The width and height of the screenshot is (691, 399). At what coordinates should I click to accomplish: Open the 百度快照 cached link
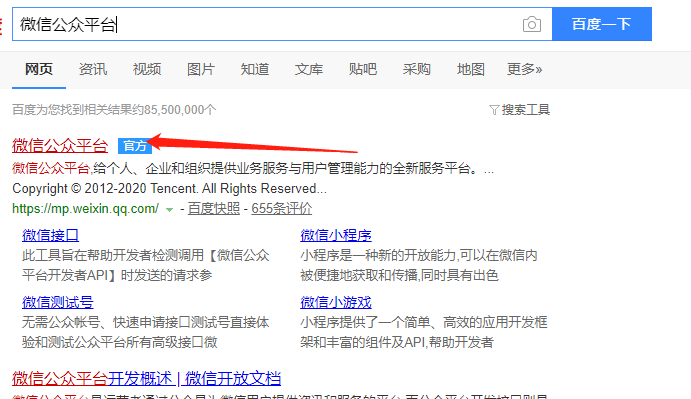pos(214,209)
